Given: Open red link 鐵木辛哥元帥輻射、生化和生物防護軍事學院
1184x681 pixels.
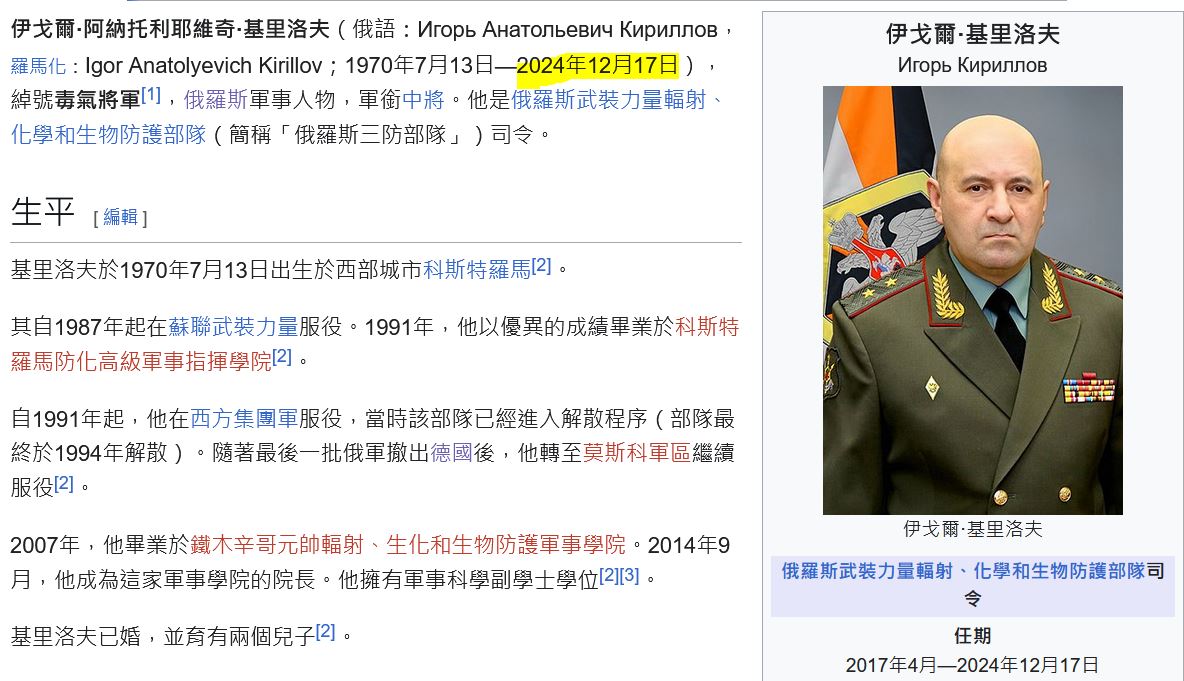Looking at the screenshot, I should click(x=407, y=545).
